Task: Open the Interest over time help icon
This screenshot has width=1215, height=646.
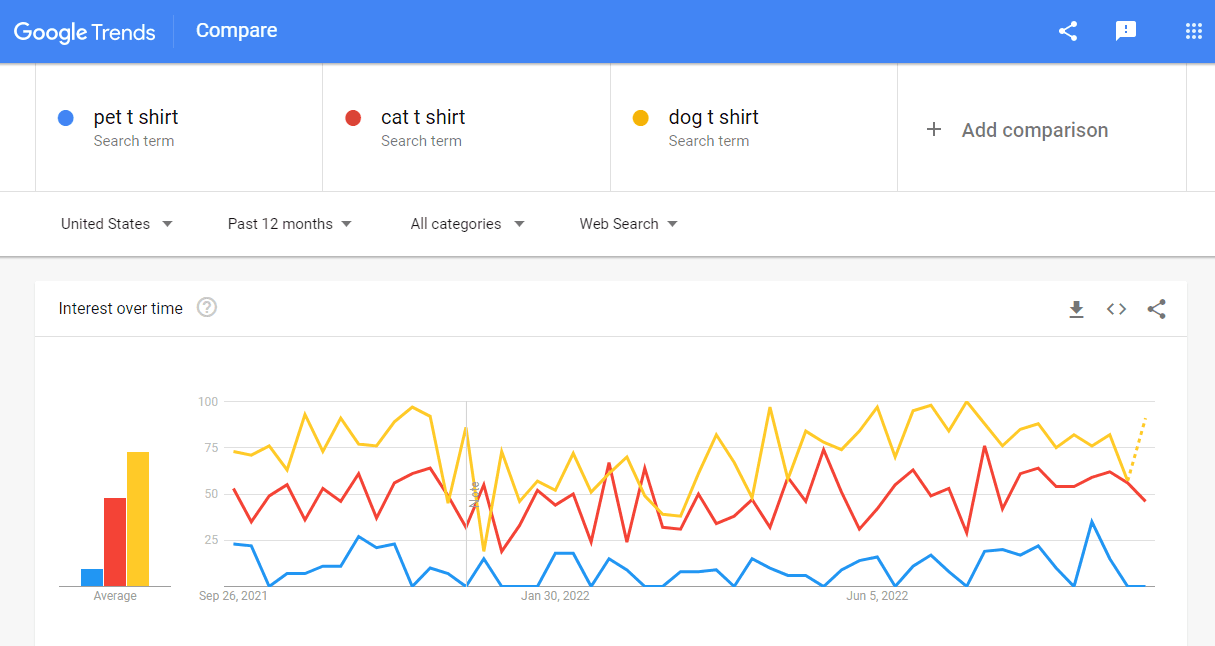Action: click(x=207, y=307)
